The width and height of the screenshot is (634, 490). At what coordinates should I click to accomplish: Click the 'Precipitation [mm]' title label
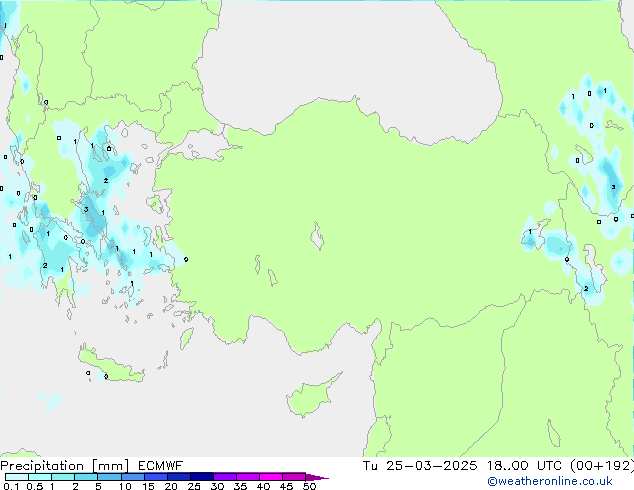pyautogui.click(x=65, y=466)
